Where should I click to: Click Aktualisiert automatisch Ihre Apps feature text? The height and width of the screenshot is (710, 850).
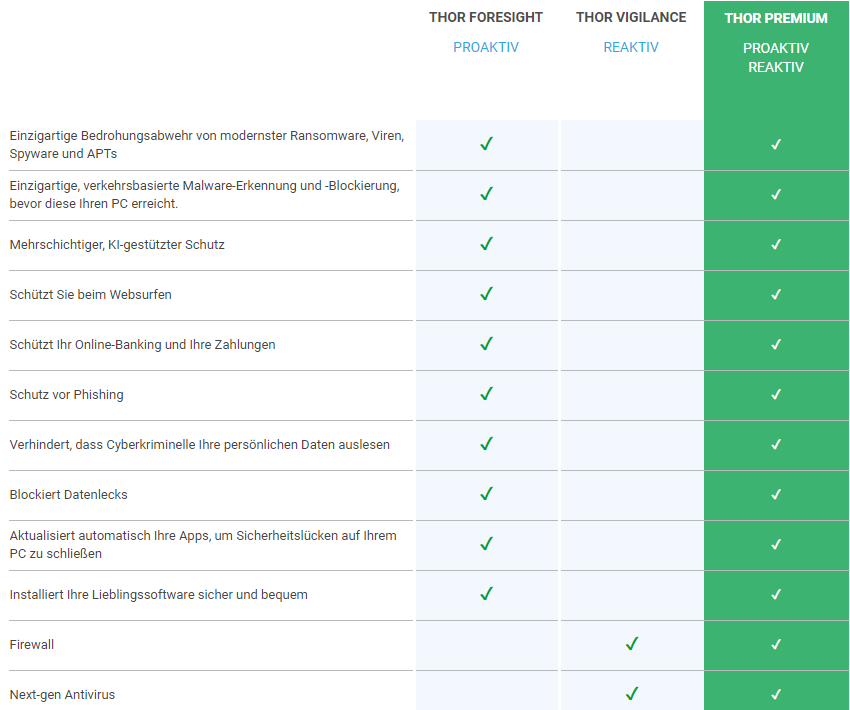[x=203, y=544]
